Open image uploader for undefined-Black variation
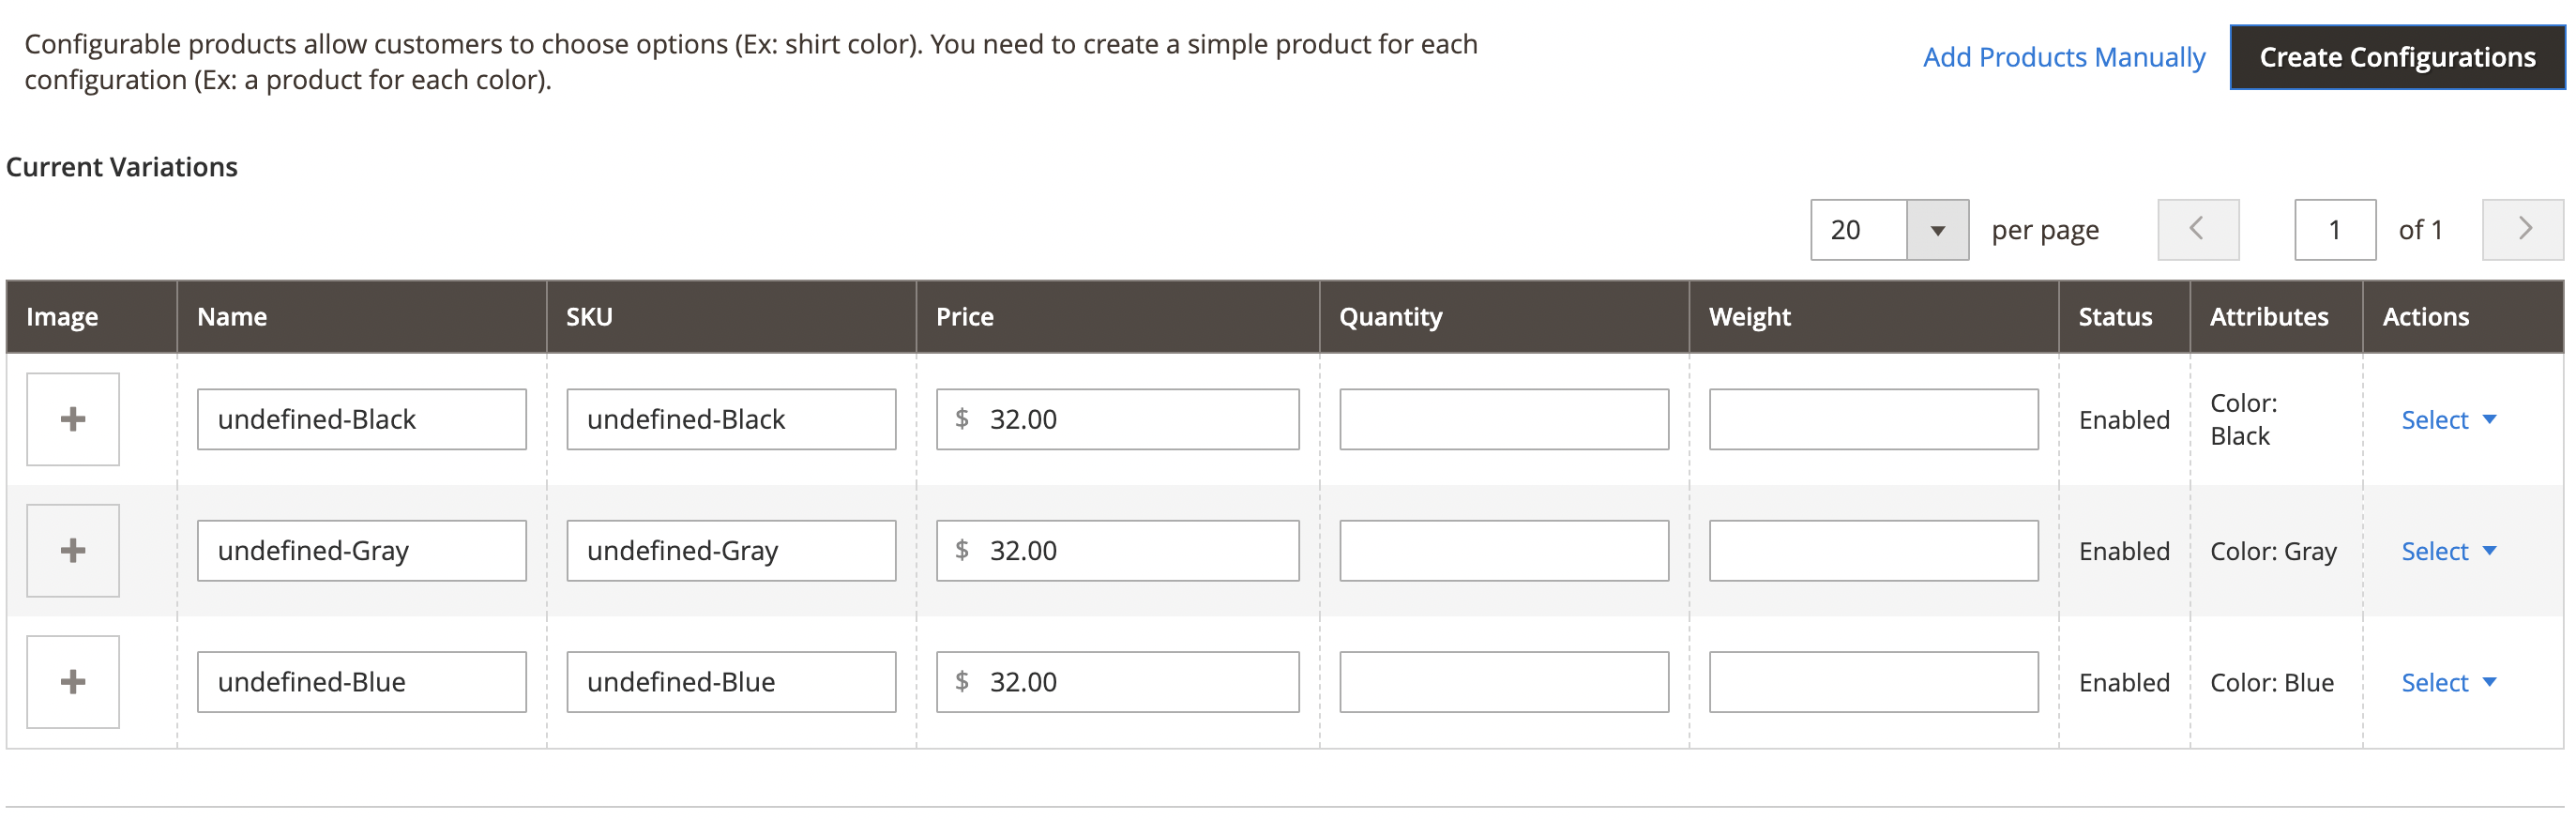Image resolution: width=2576 pixels, height=820 pixels. pos(72,419)
